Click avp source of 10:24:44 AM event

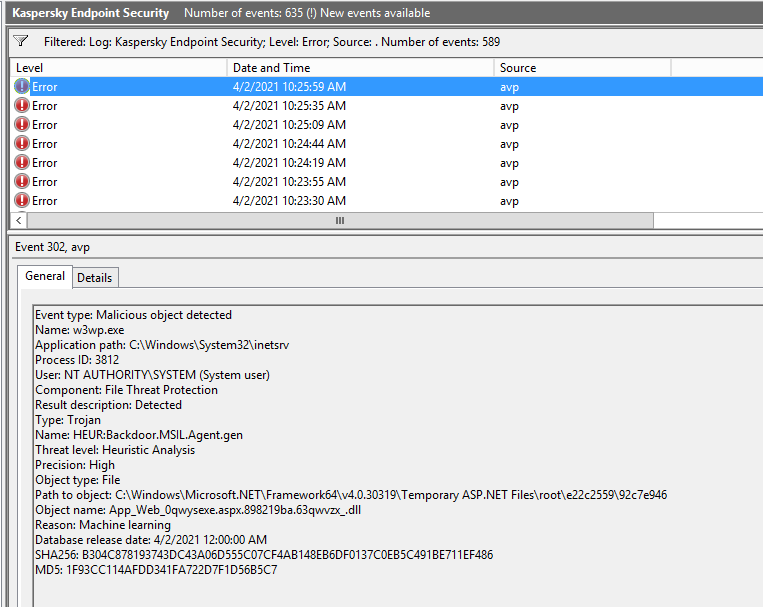click(x=509, y=145)
